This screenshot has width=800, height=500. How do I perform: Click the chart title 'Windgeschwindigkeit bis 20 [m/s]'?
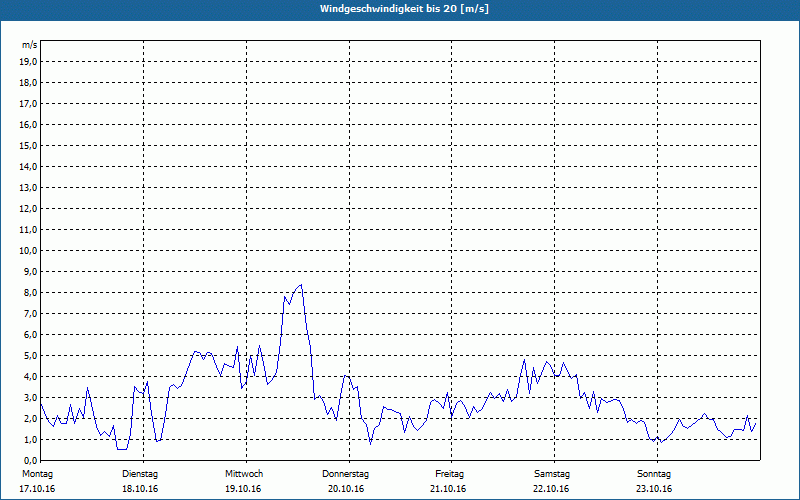pyautogui.click(x=405, y=9)
